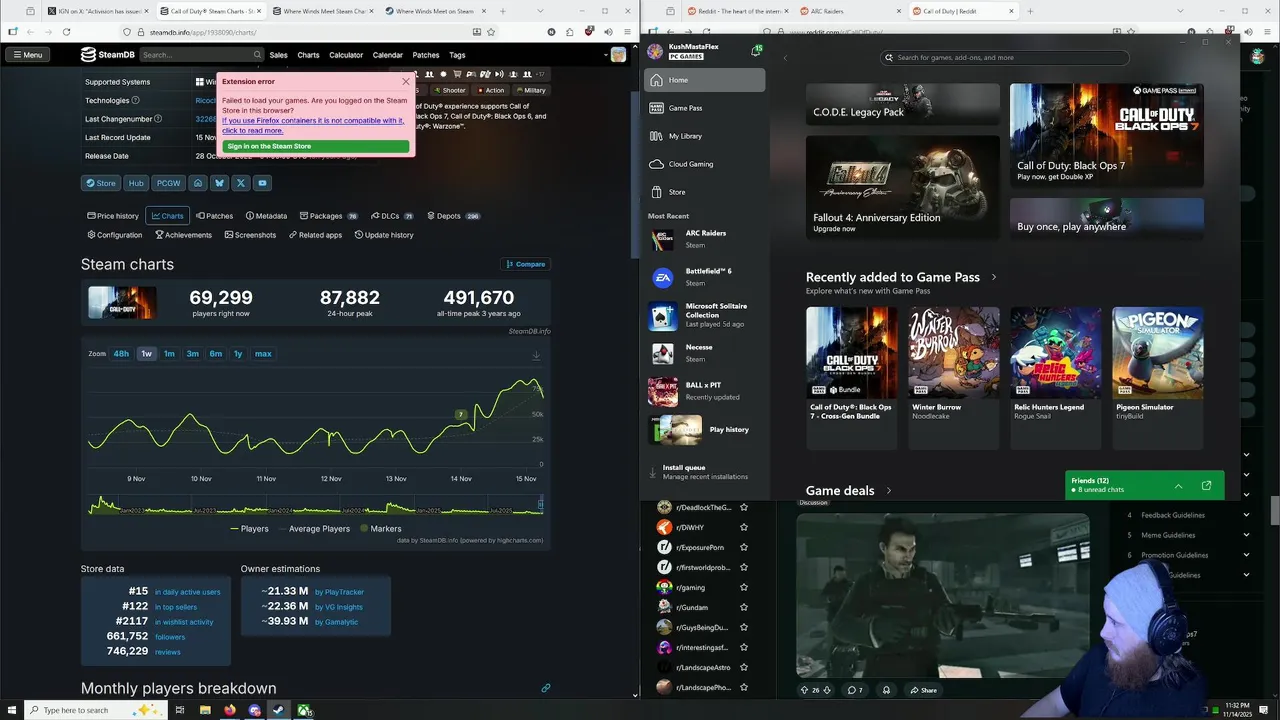Click the SteamDB logo
The width and height of the screenshot is (1280, 720).
tap(108, 55)
